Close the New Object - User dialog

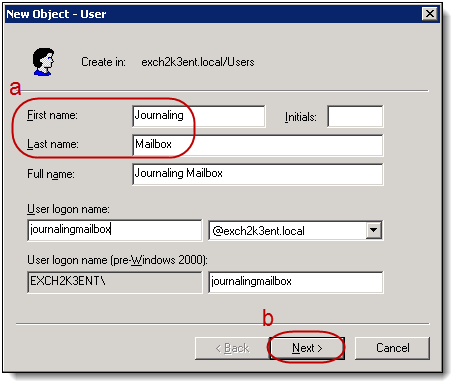click(x=430, y=14)
